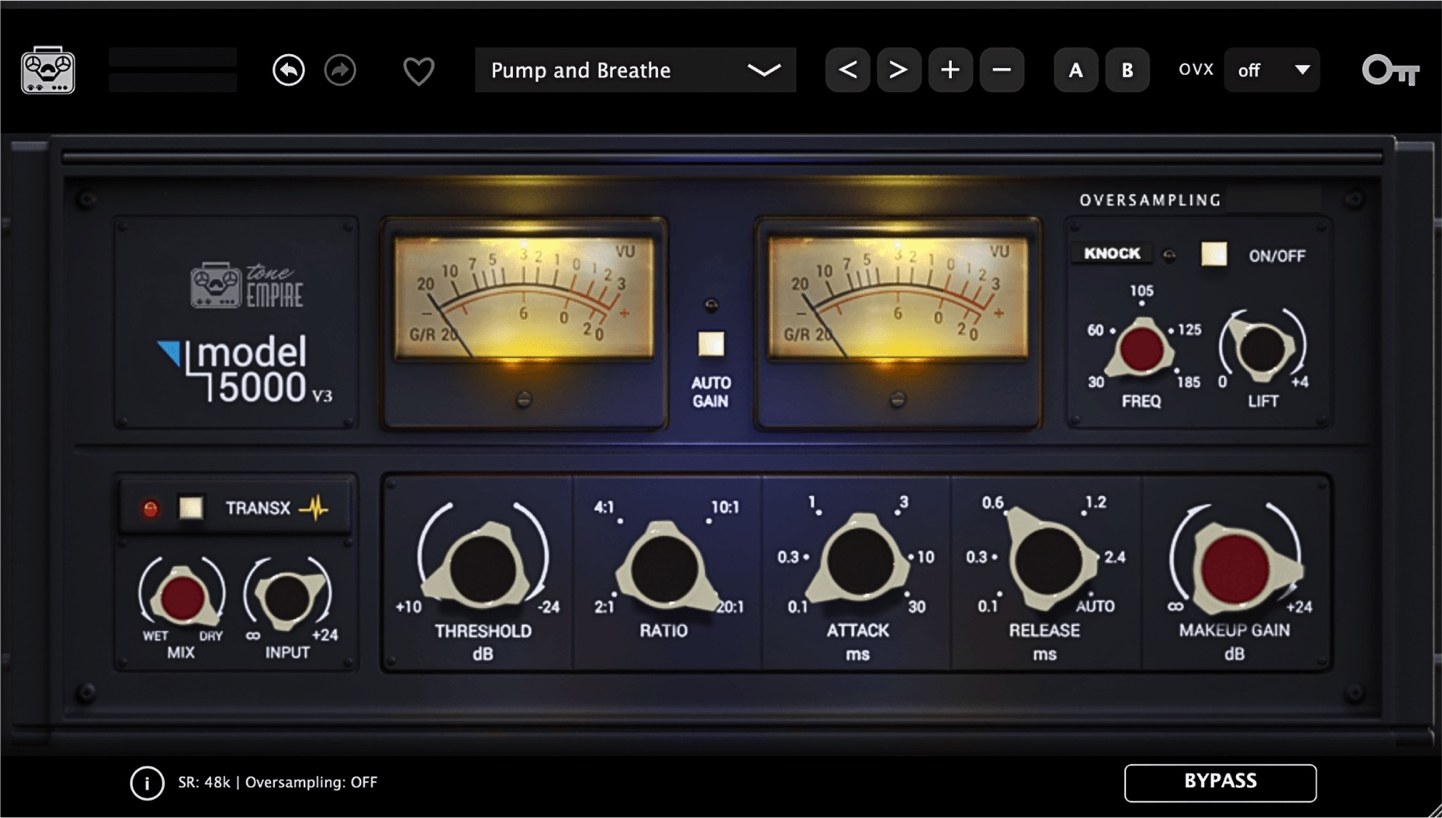This screenshot has width=1442, height=818.
Task: Click the Tone Empire tape logo icon
Action: coord(48,71)
